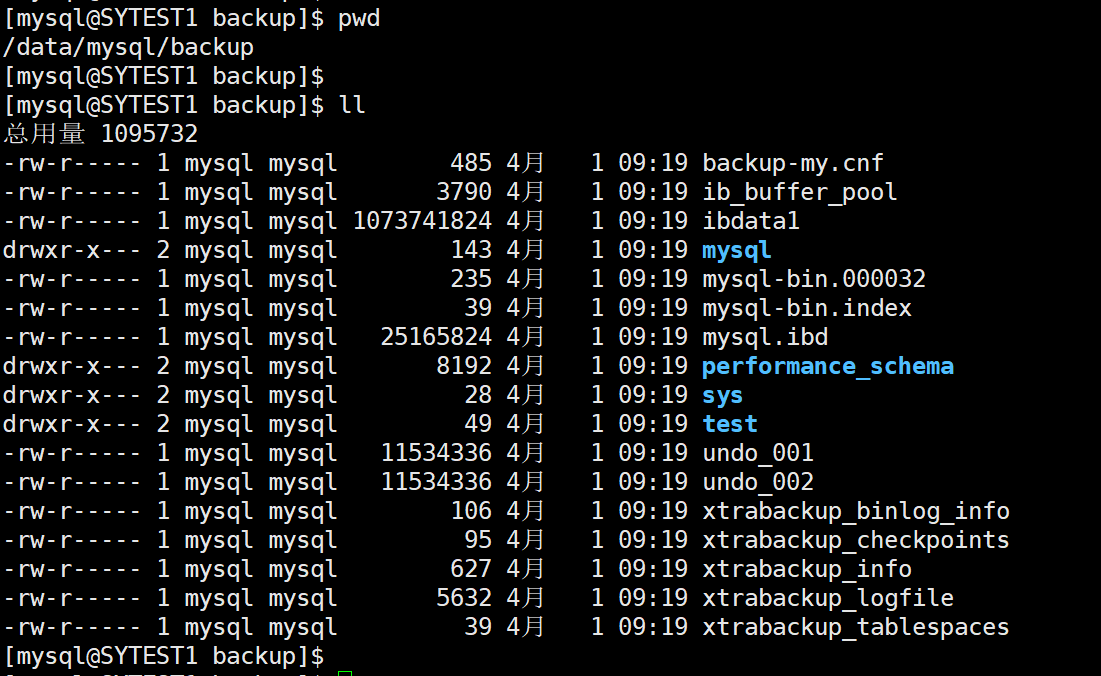Image resolution: width=1101 pixels, height=676 pixels.
Task: Click the sys directory name
Action: pos(723,395)
